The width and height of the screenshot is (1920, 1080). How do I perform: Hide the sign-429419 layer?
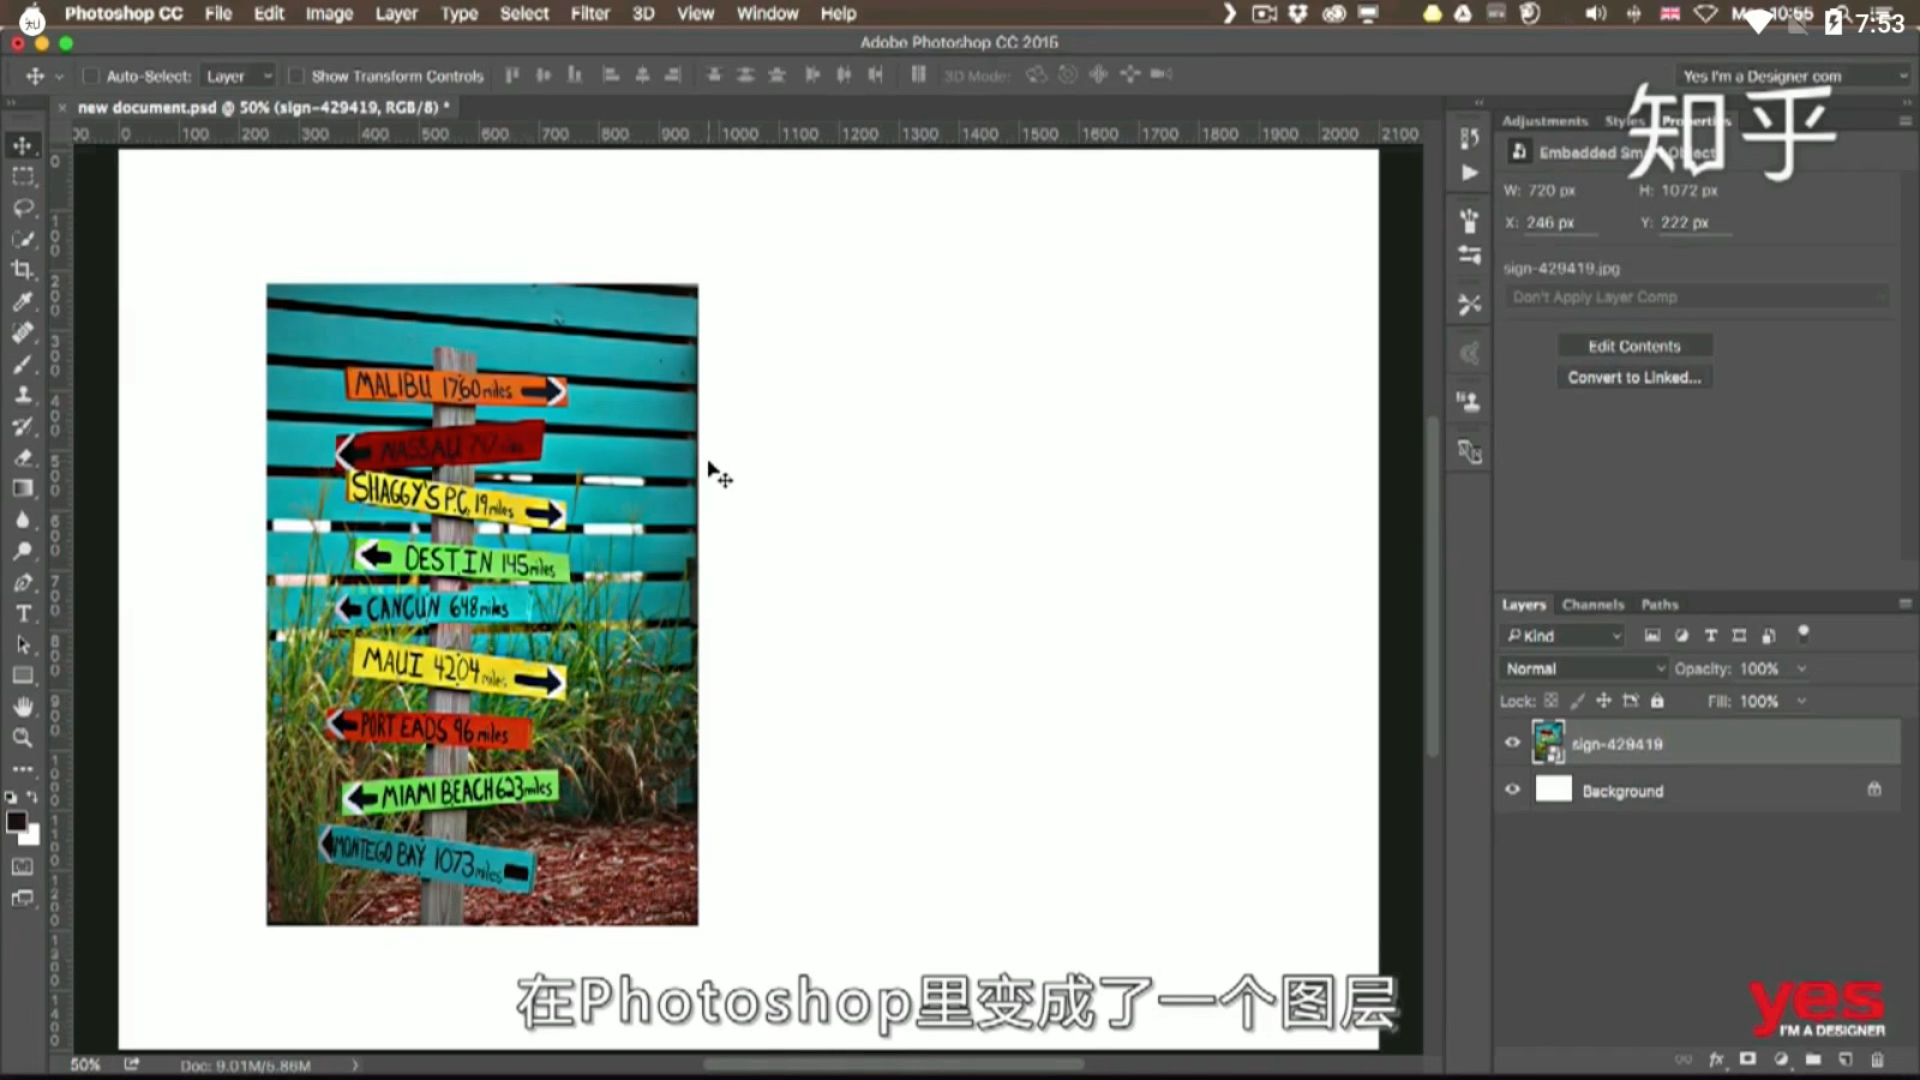[x=1512, y=742]
